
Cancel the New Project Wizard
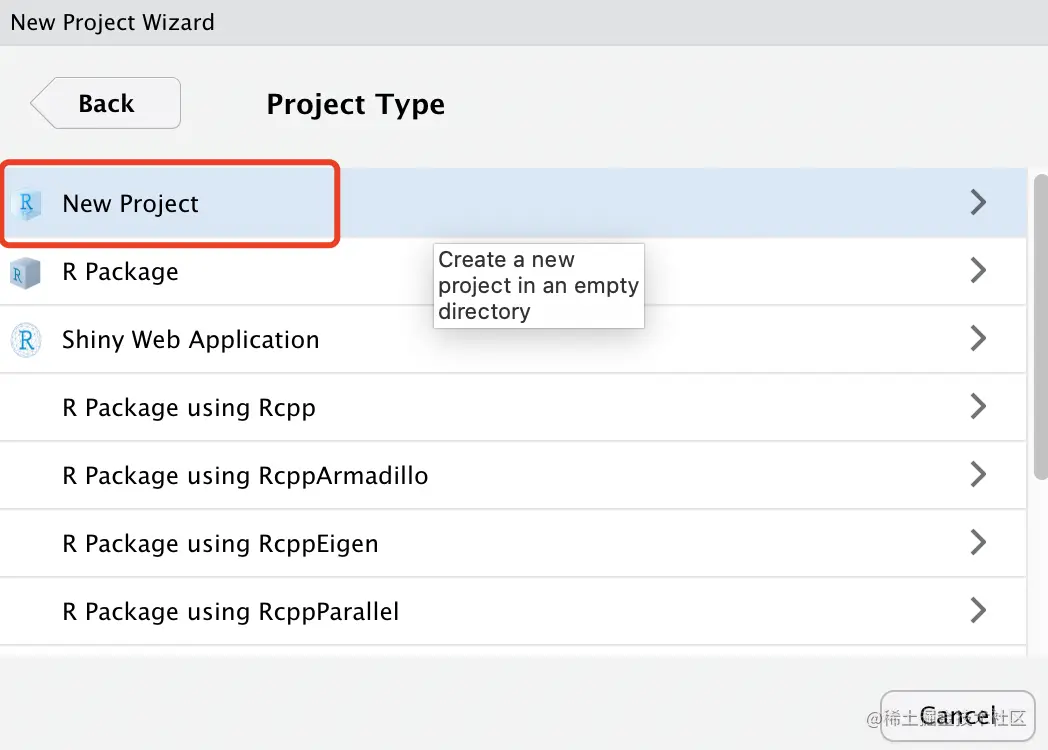(957, 716)
